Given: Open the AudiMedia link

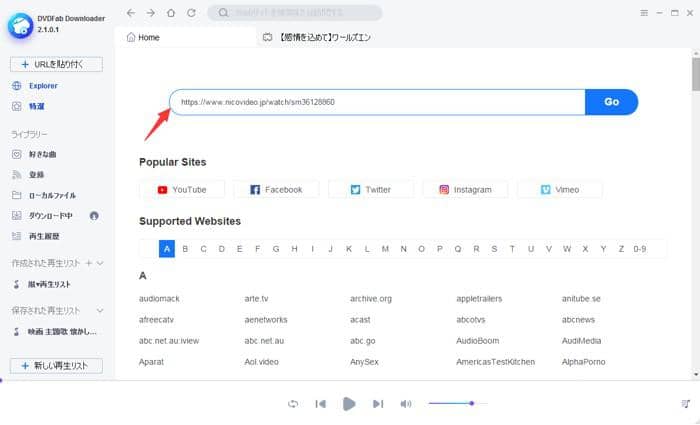Looking at the screenshot, I should coord(581,341).
